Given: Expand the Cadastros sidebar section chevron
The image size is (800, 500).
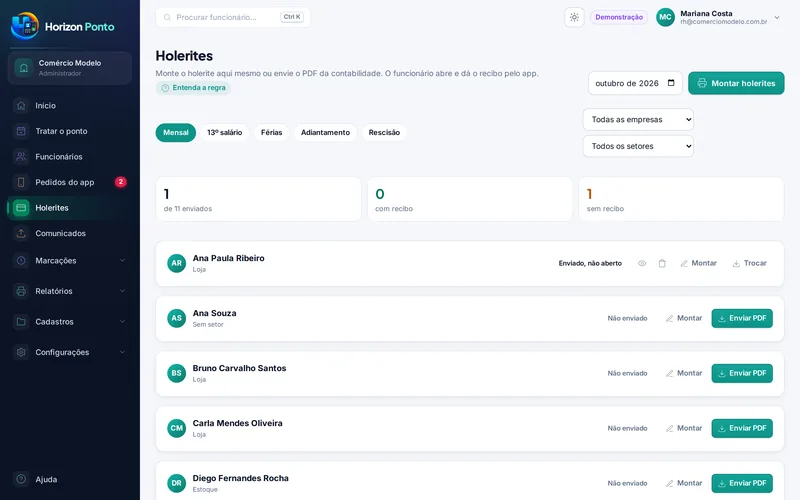Looking at the screenshot, I should point(122,321).
